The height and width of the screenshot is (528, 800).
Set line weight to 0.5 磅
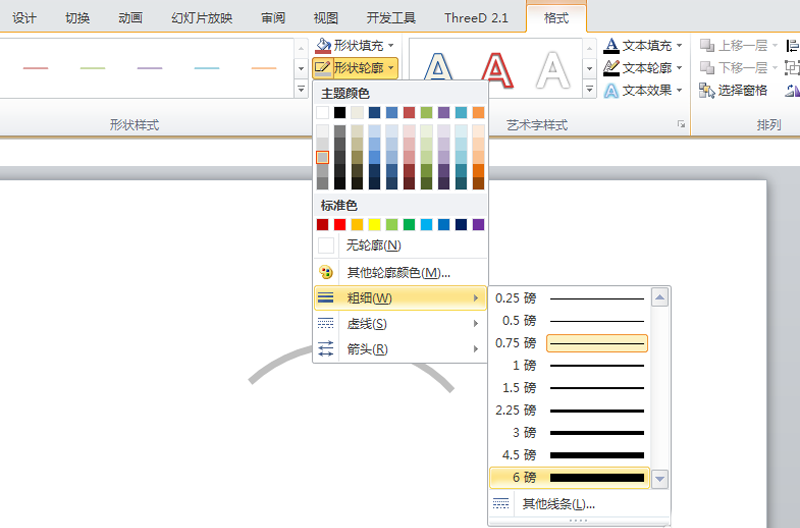tap(569, 320)
